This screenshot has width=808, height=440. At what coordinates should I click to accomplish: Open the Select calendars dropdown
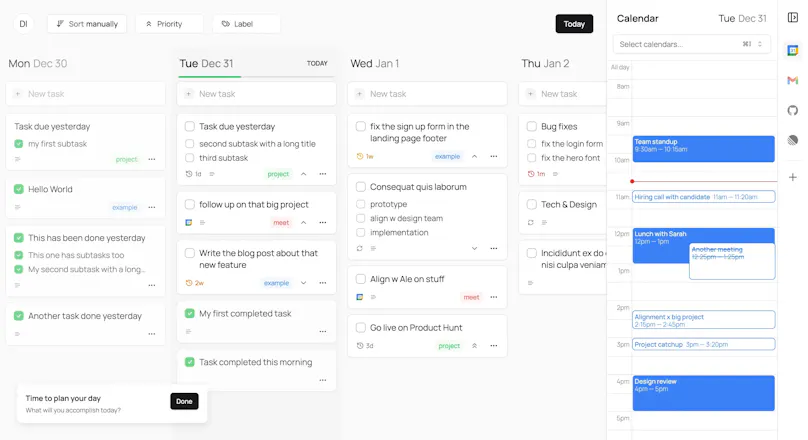click(692, 44)
